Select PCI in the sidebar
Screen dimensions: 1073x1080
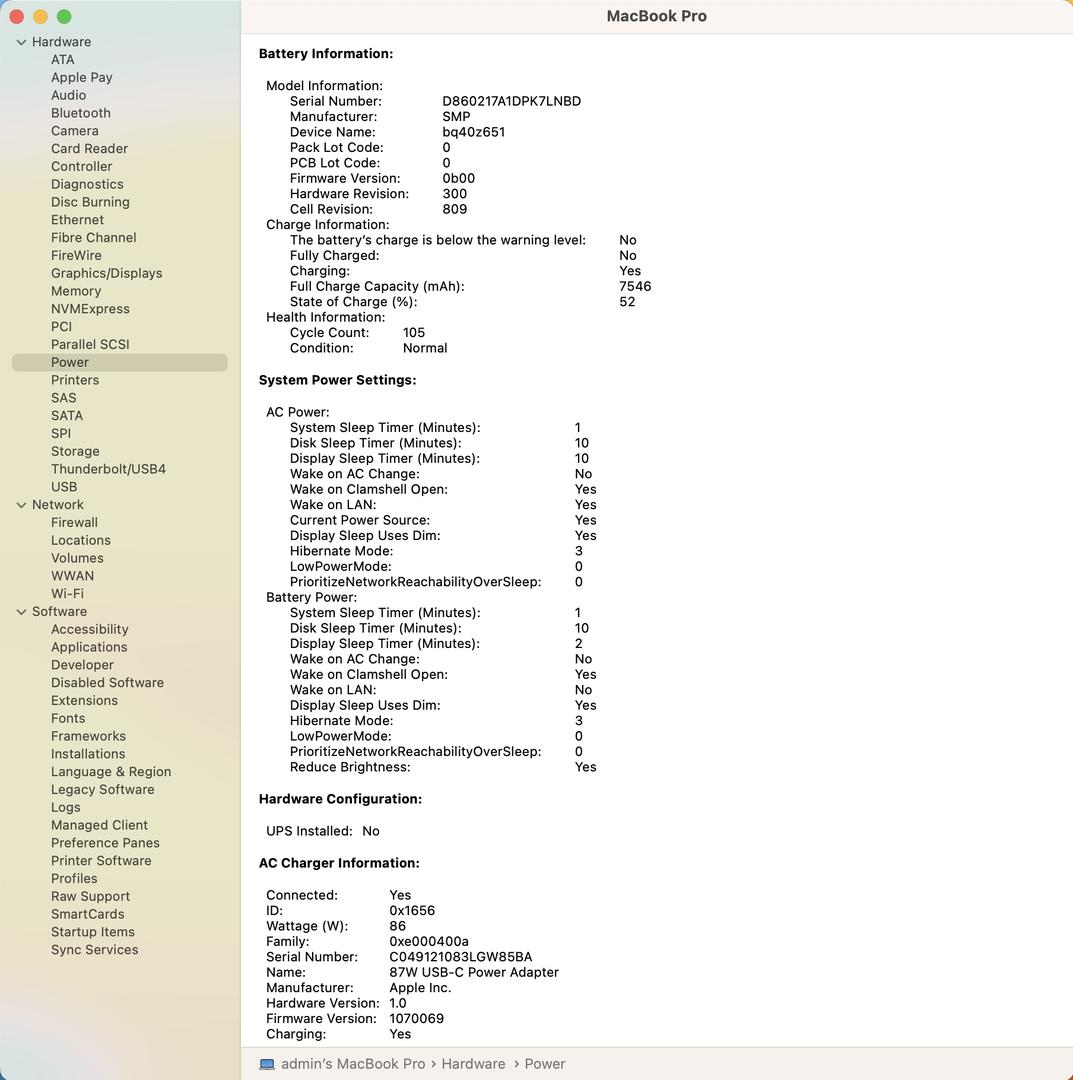[x=61, y=326]
